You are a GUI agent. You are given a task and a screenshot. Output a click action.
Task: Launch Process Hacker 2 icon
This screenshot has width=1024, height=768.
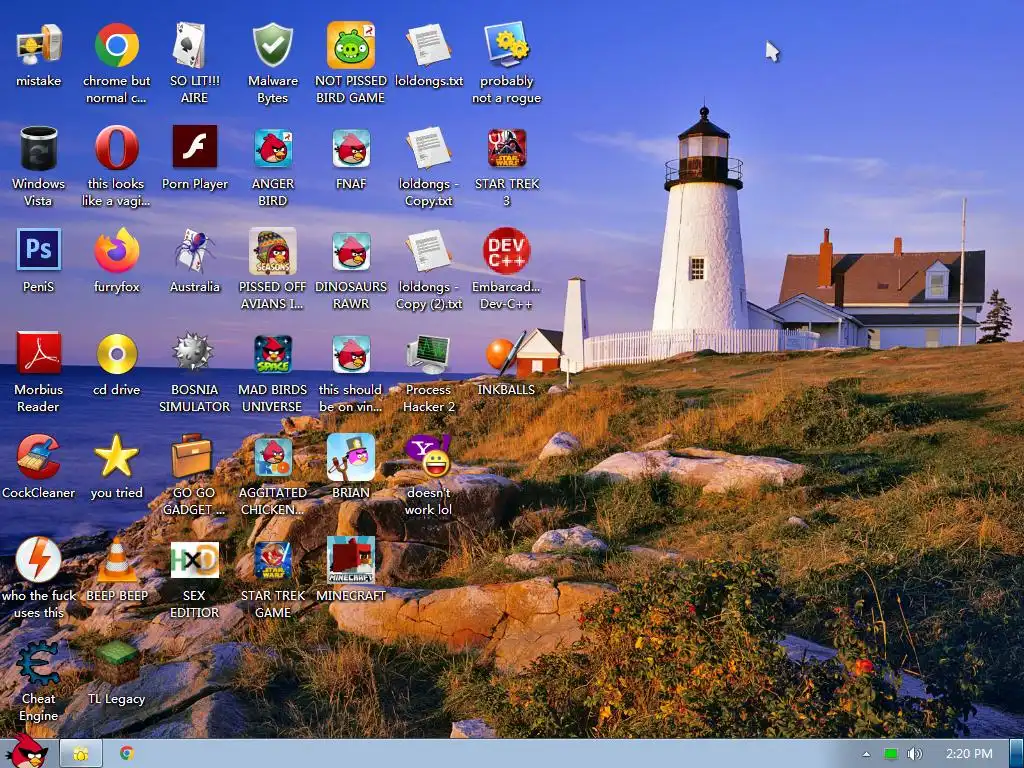tap(428, 354)
